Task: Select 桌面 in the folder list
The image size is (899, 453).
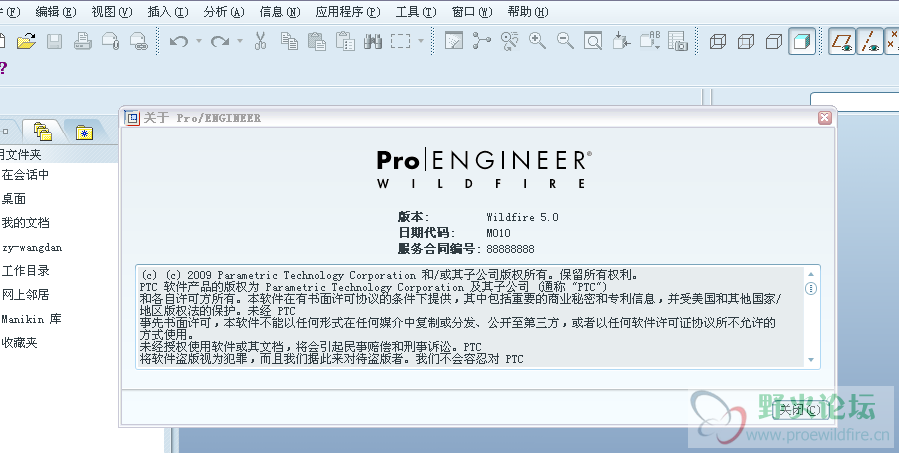Action: coord(14,199)
